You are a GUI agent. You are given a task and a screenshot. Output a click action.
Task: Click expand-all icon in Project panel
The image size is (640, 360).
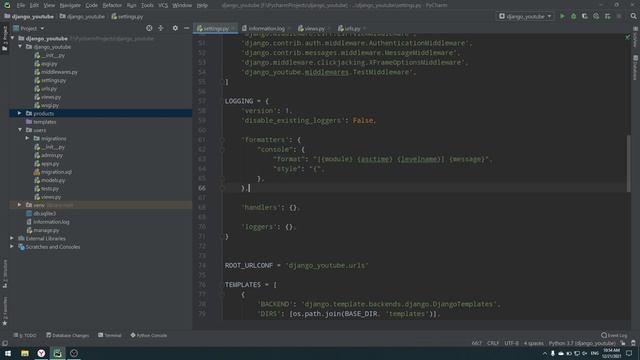[161, 28]
